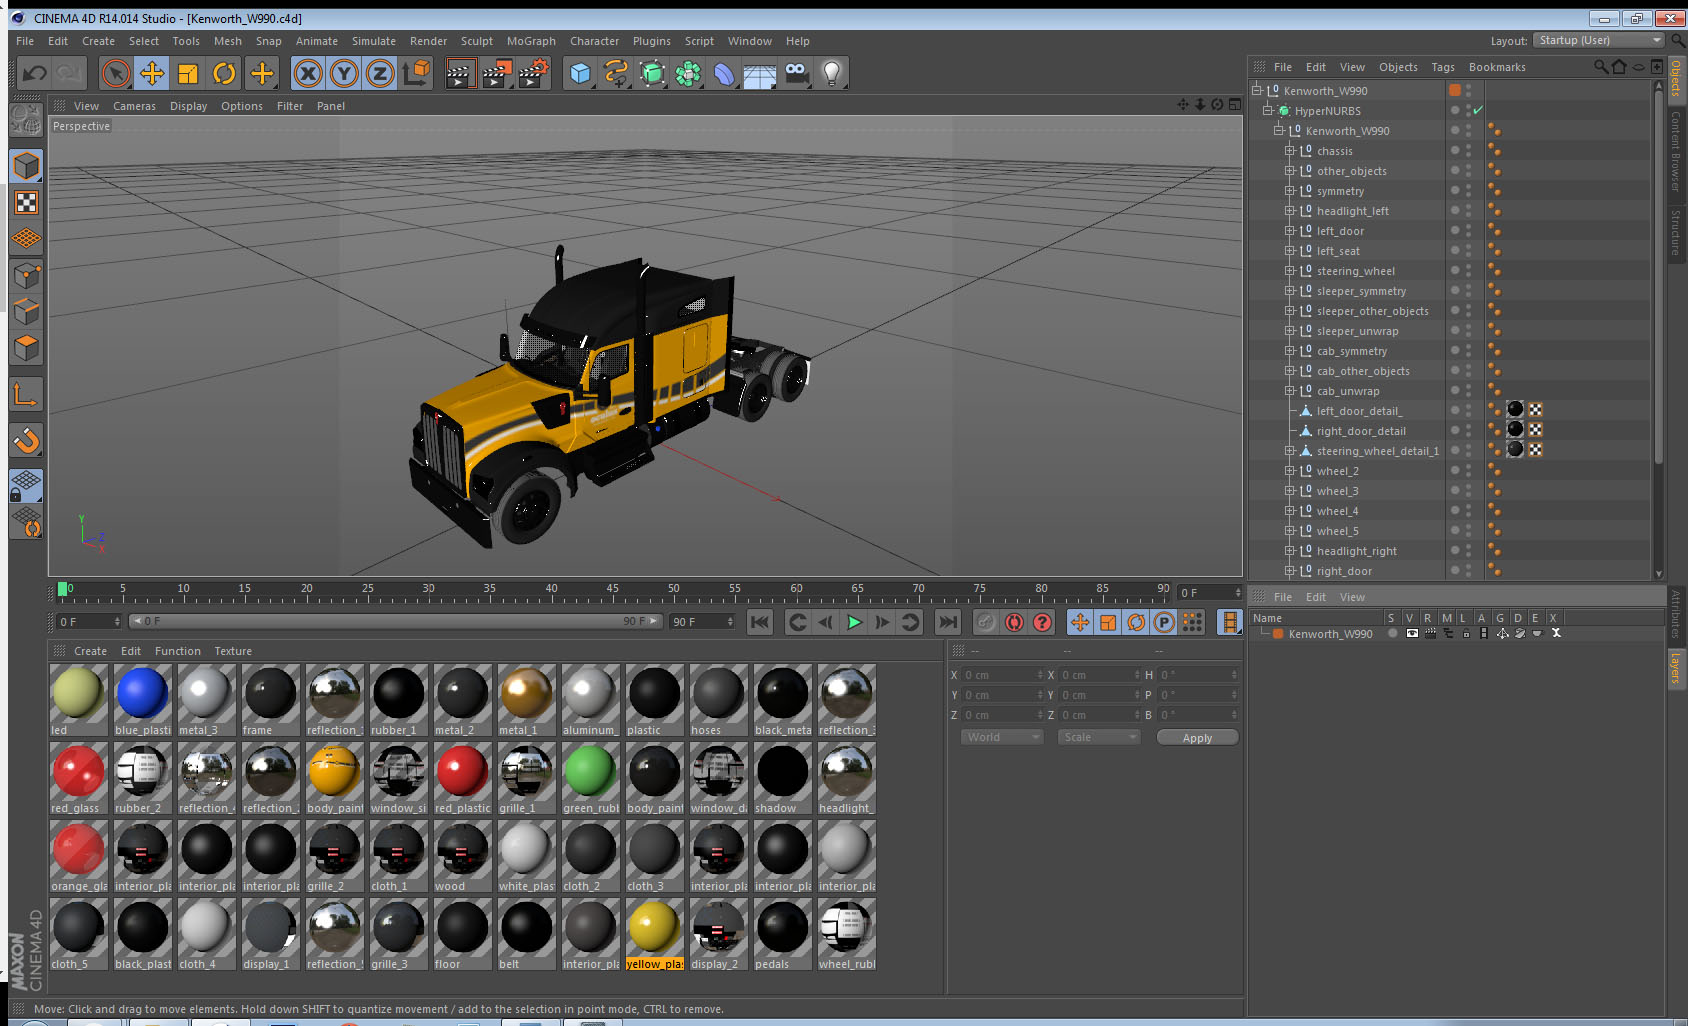Toggle Y axis lock

tap(344, 73)
